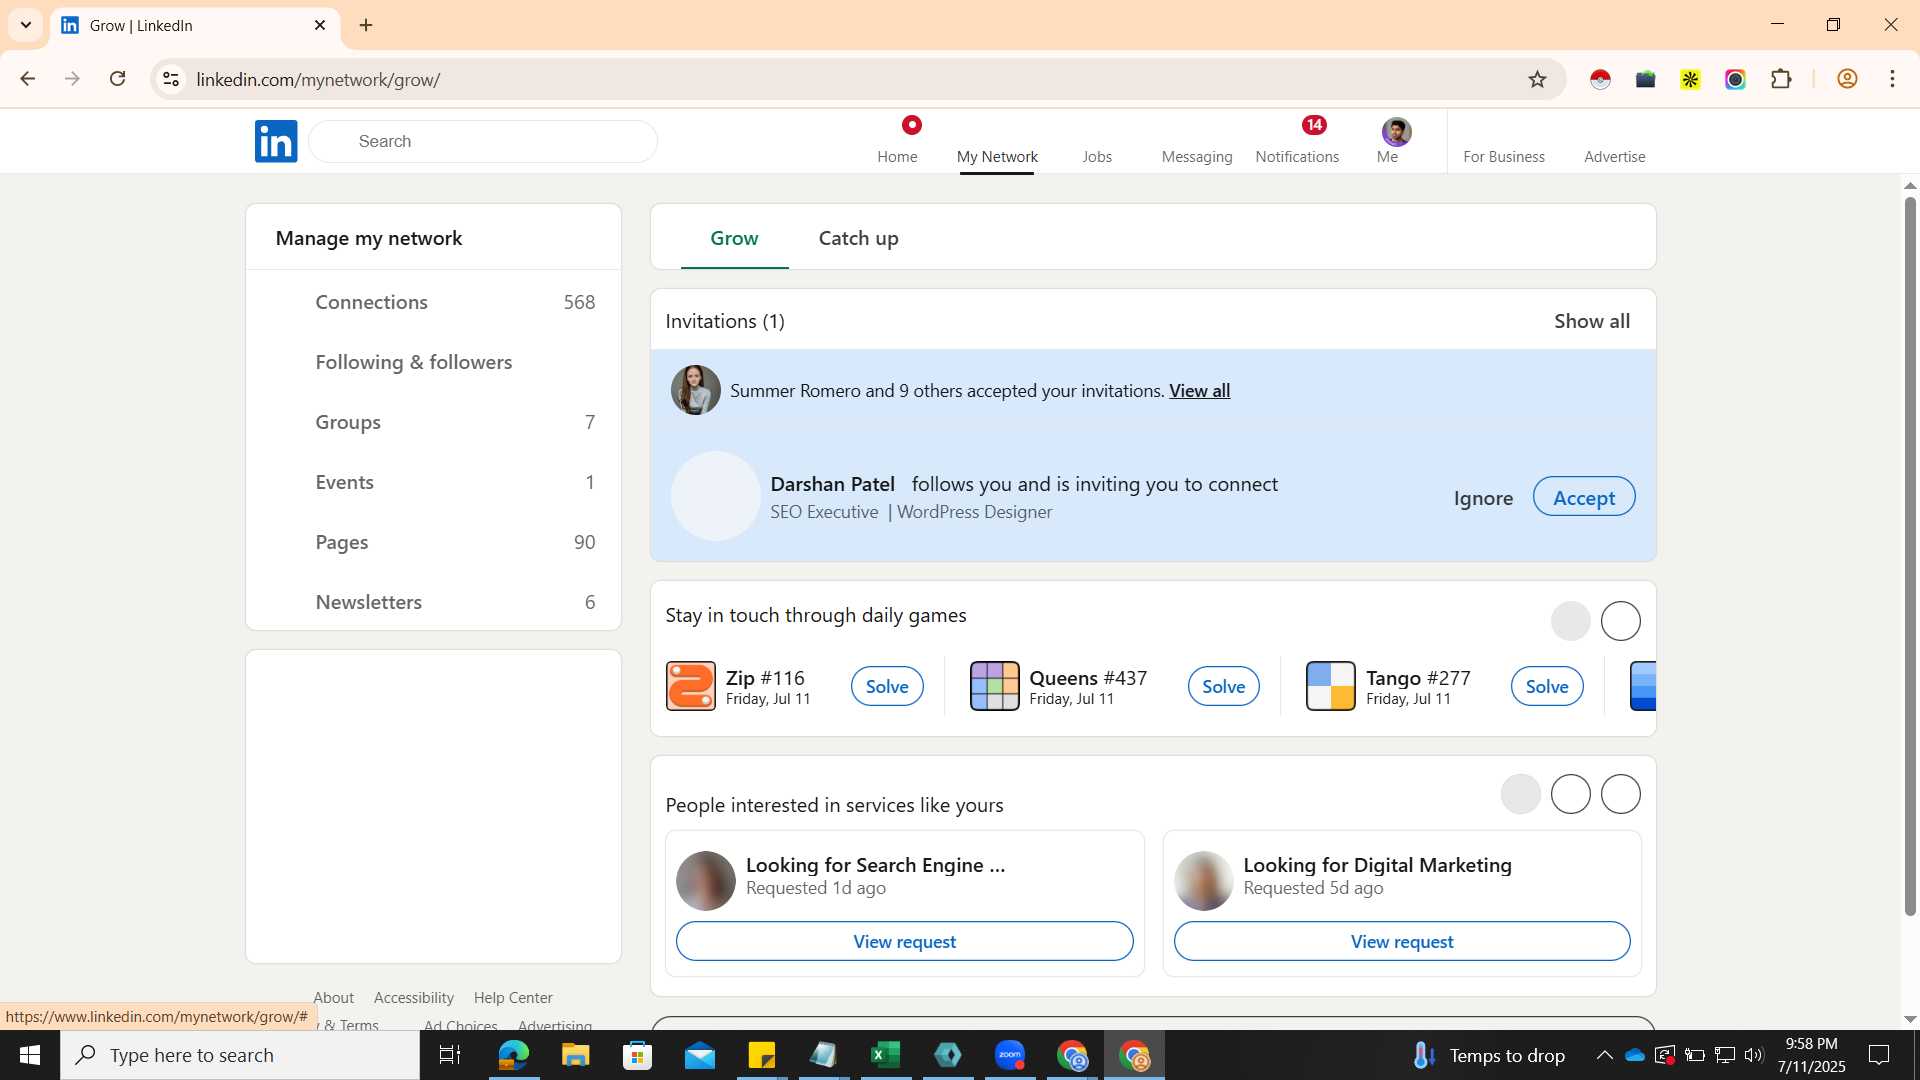Open Following & followers
Viewport: 1920px width, 1080px height.
[434, 362]
